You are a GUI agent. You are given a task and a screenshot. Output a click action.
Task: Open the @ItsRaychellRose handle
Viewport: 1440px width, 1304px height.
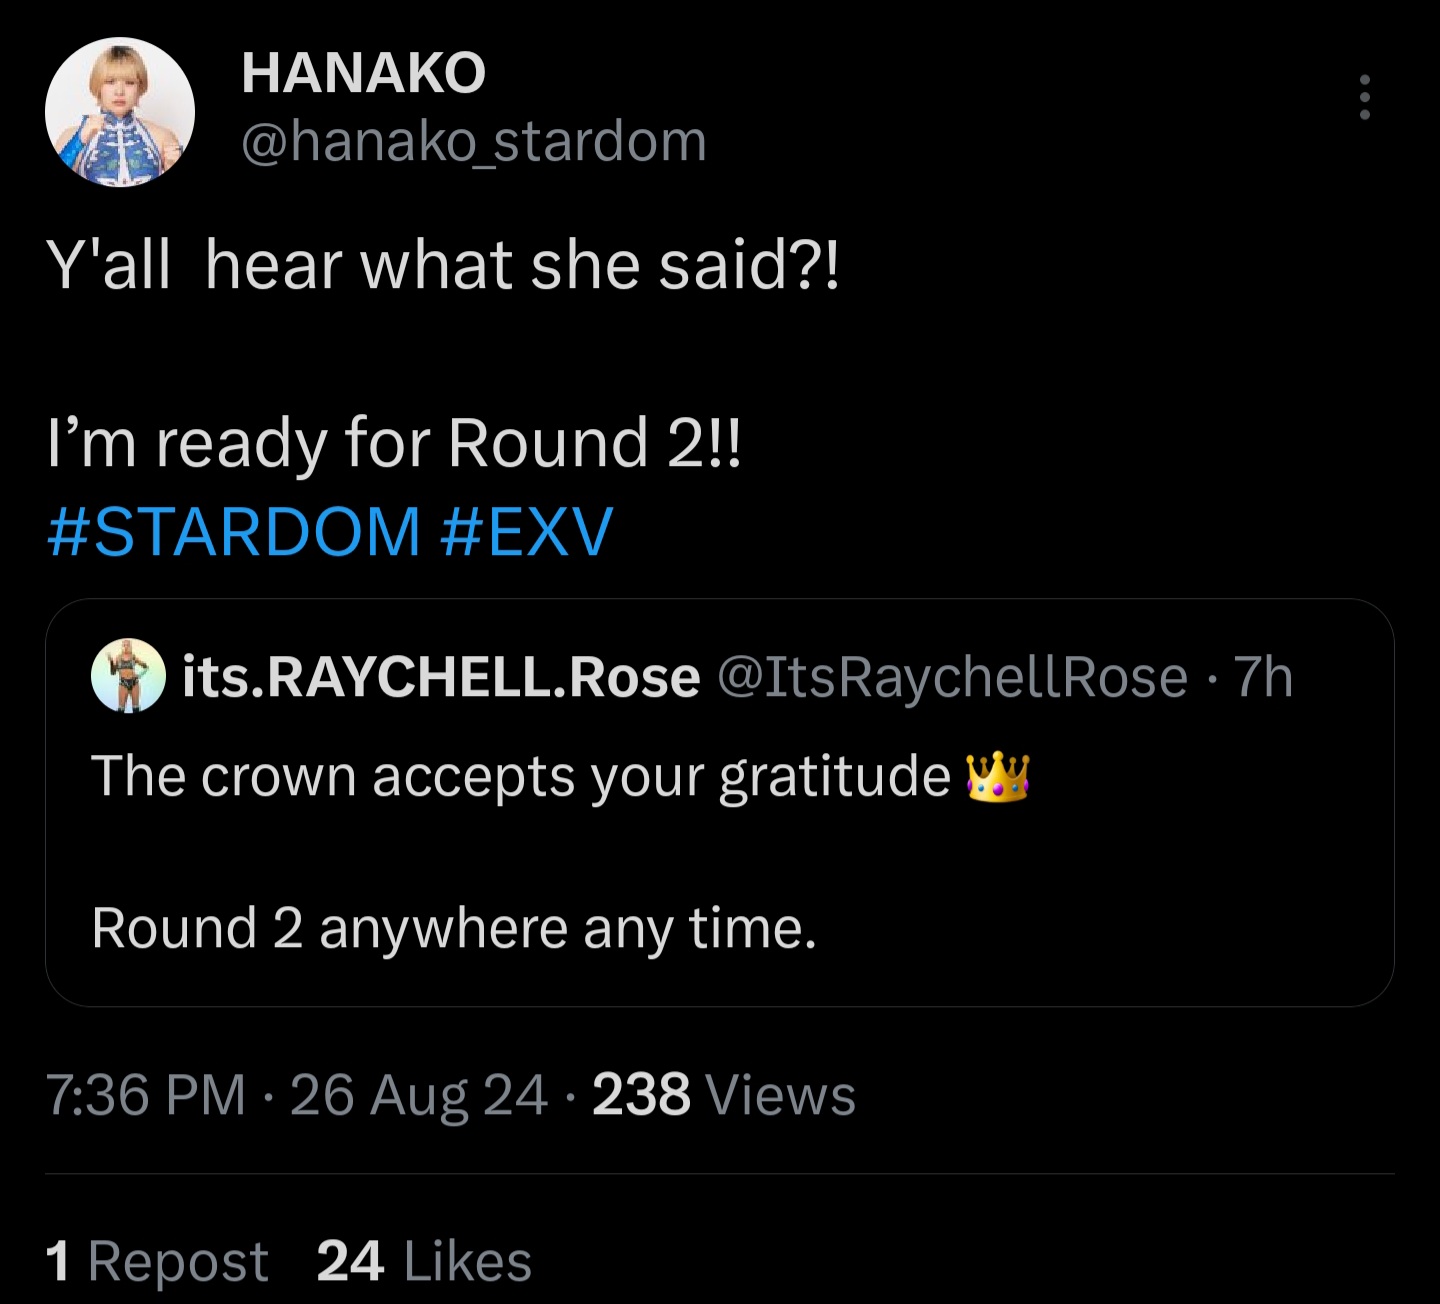tap(953, 677)
